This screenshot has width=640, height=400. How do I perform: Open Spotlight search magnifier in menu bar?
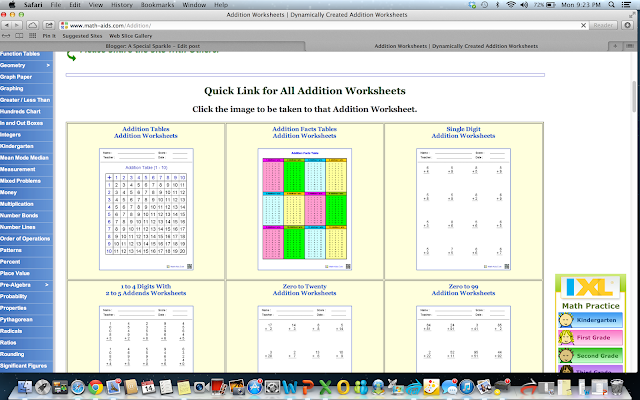tap(611, 5)
